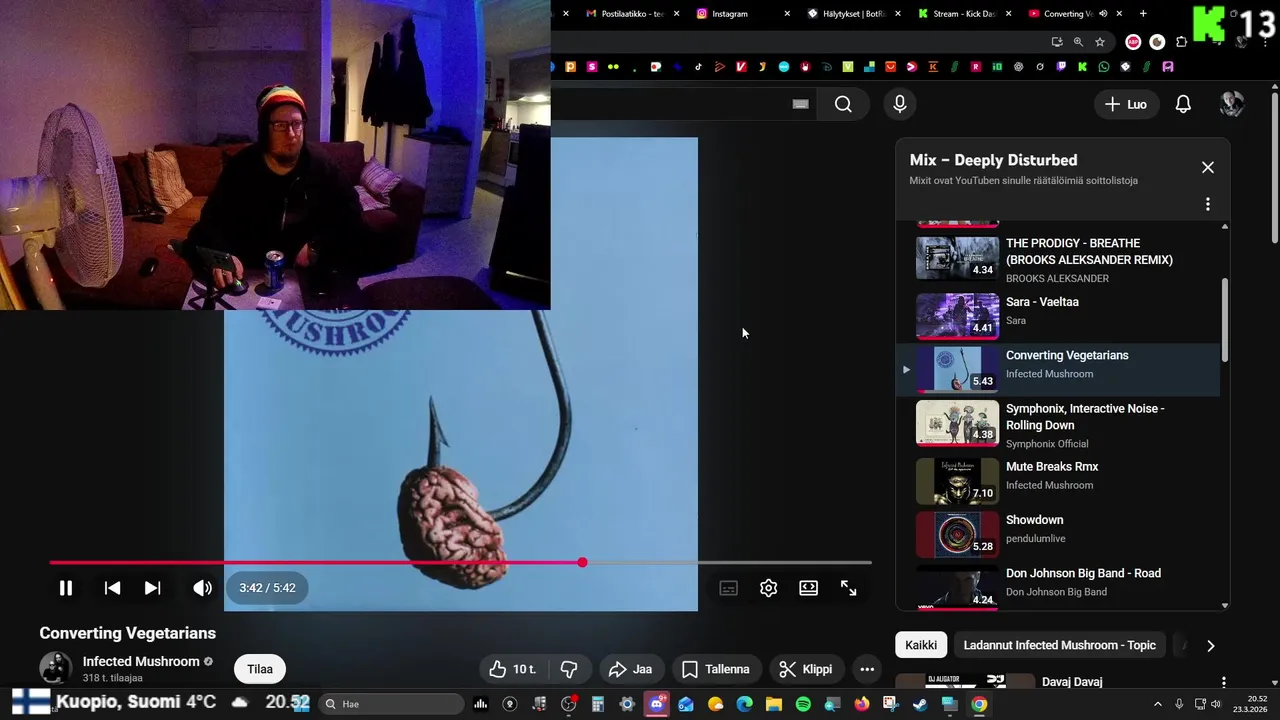This screenshot has width=1280, height=720.
Task: Skip to previous track in player
Action: [112, 588]
